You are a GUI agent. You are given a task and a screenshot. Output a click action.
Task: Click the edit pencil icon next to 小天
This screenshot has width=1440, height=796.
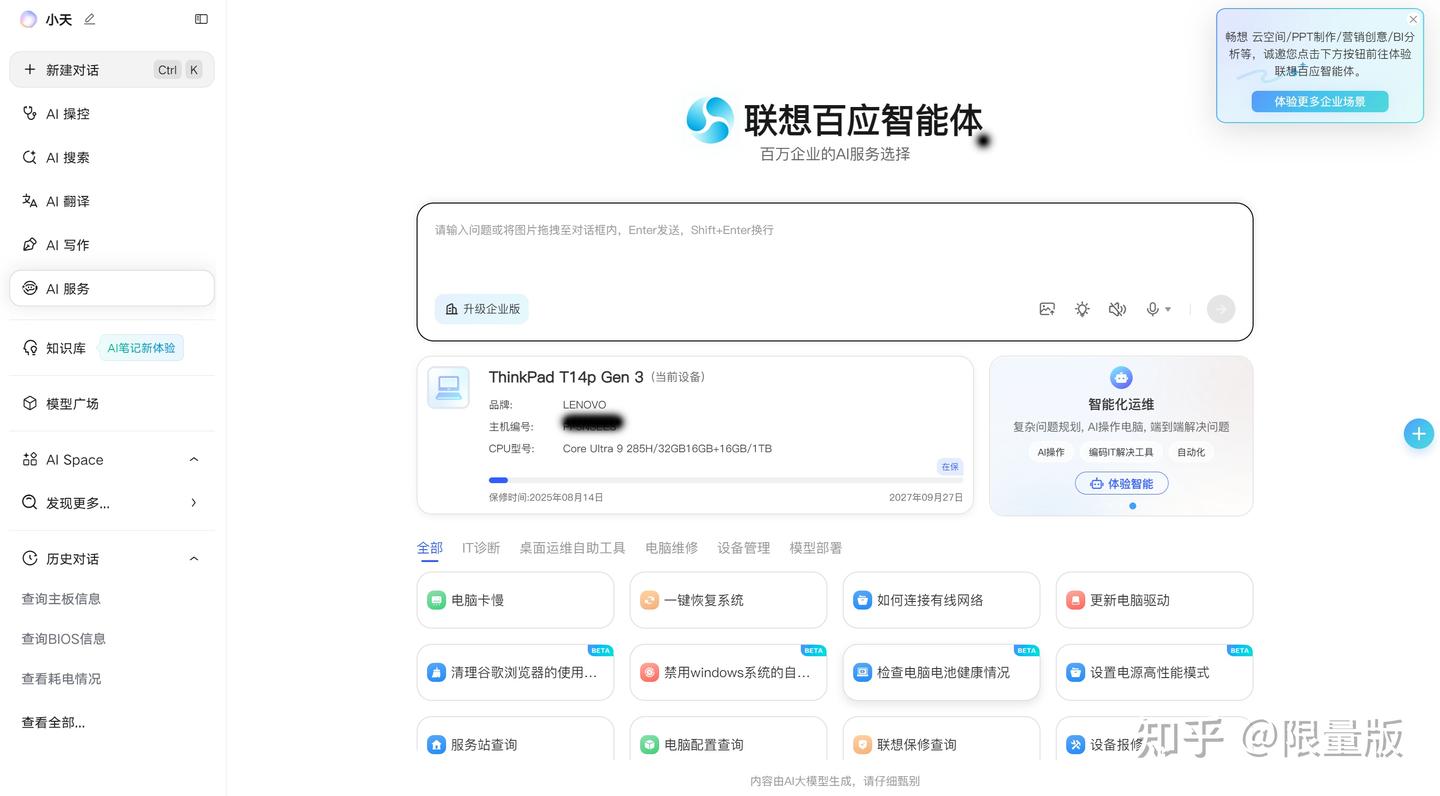(90, 19)
